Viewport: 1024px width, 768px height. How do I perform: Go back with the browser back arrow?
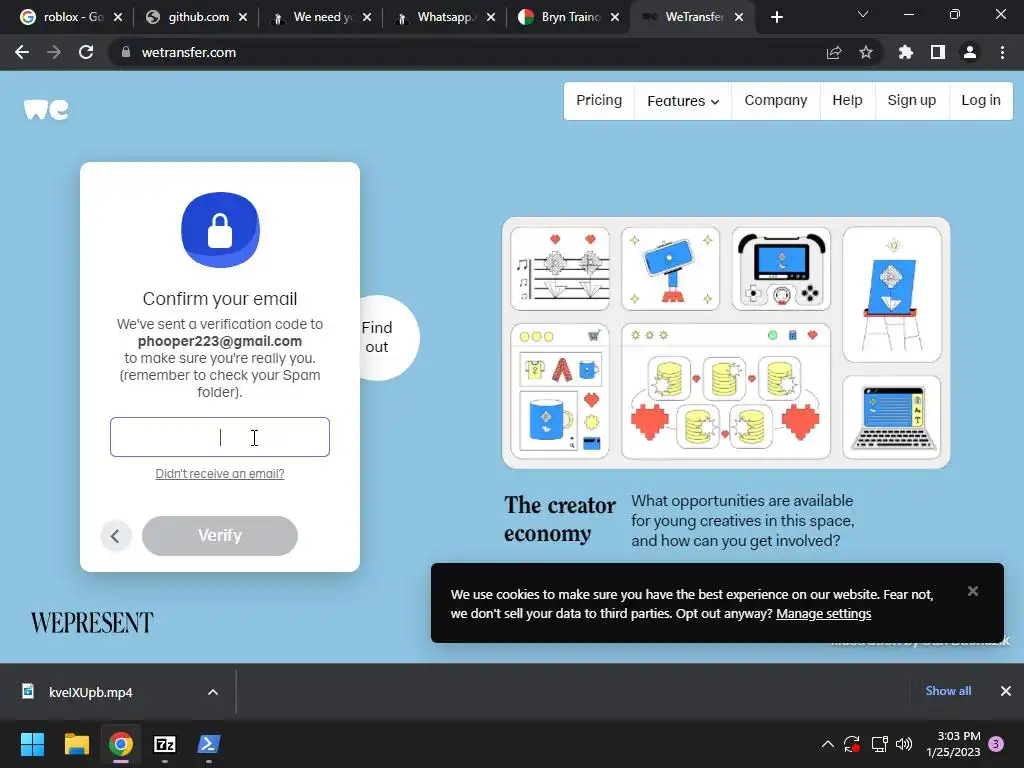tap(22, 52)
